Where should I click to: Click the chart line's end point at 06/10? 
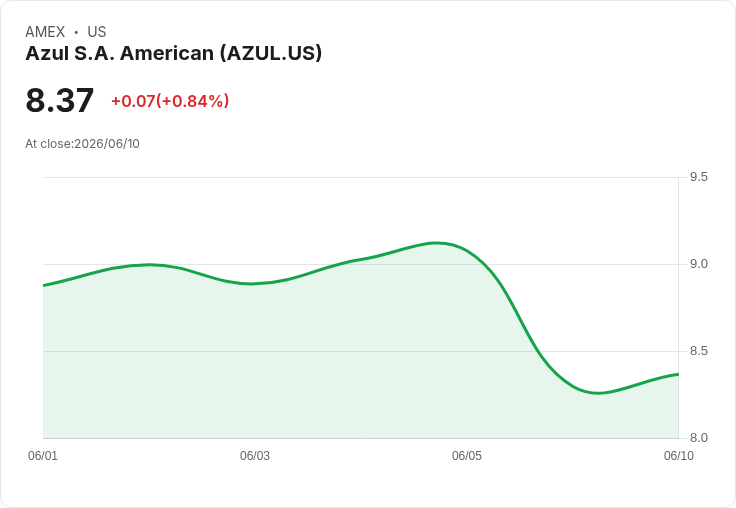(678, 374)
